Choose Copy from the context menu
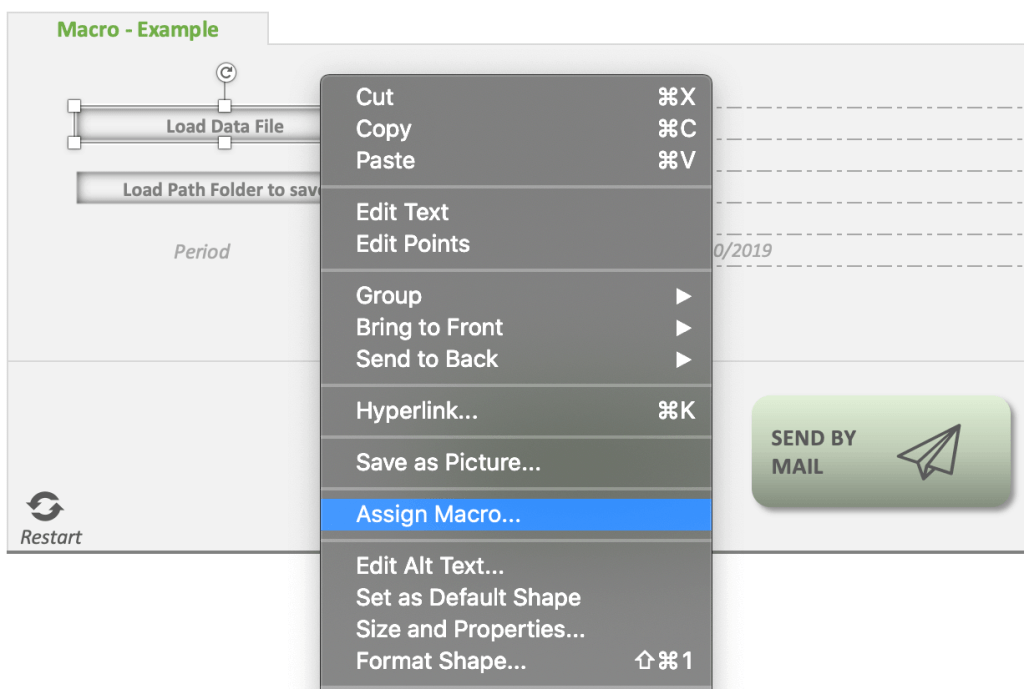 pyautogui.click(x=383, y=129)
